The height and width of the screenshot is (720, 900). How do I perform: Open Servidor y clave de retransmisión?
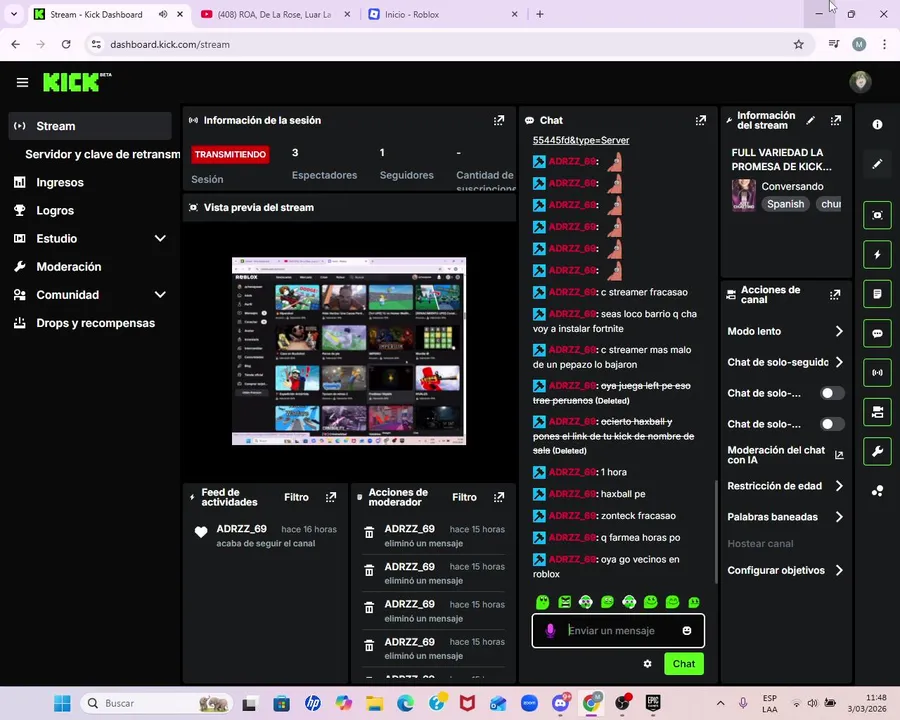103,154
